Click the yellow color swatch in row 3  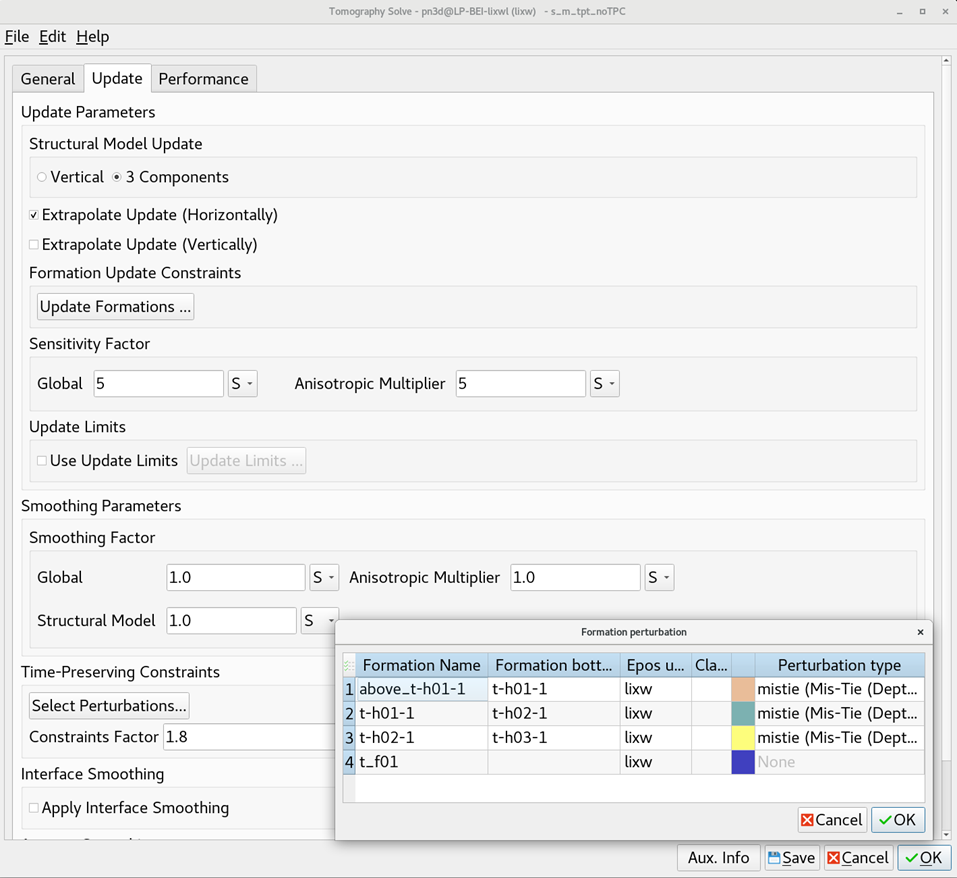point(743,738)
